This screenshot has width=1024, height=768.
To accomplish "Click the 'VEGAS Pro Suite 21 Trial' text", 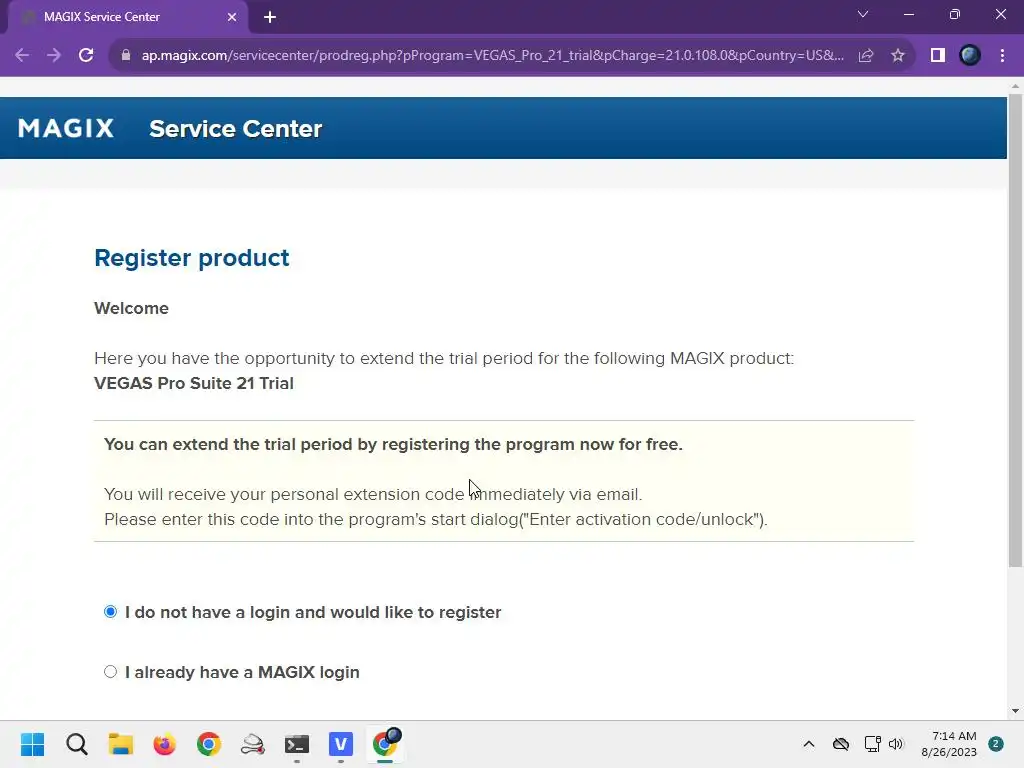I will (x=194, y=383).
